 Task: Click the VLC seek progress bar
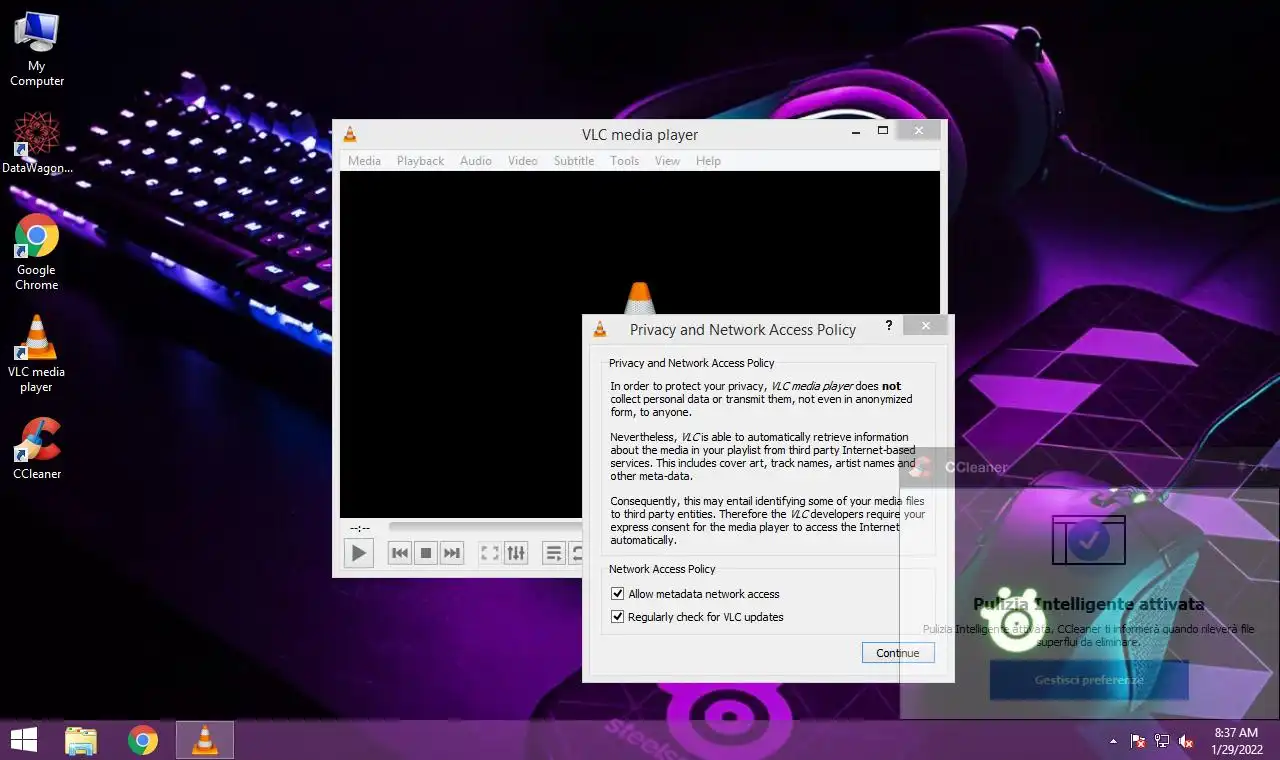pyautogui.click(x=486, y=527)
